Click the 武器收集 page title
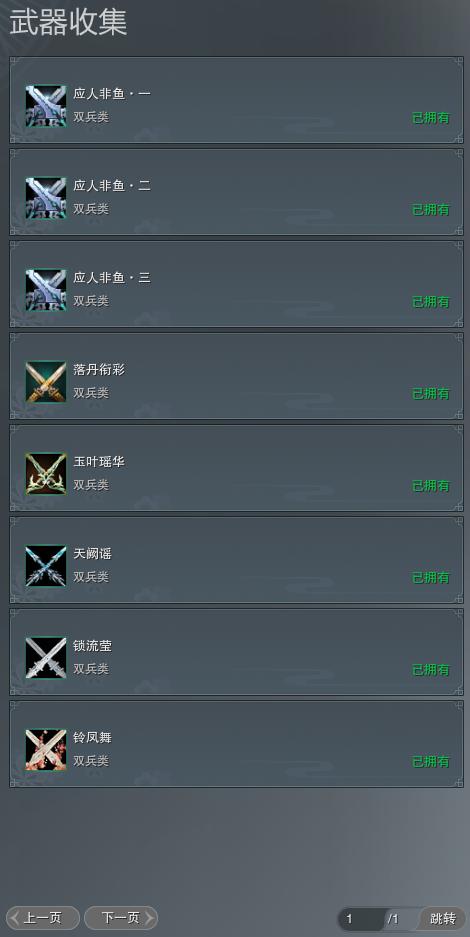Screen dimensions: 470x937 68,23
